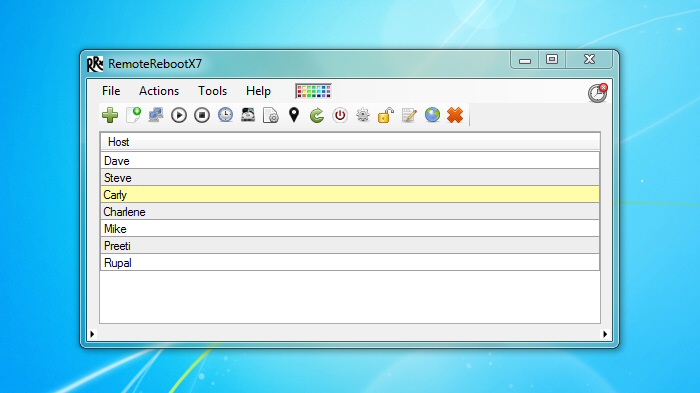The image size is (700, 393).
Task: Click the networked computers icon
Action: pyautogui.click(x=156, y=115)
